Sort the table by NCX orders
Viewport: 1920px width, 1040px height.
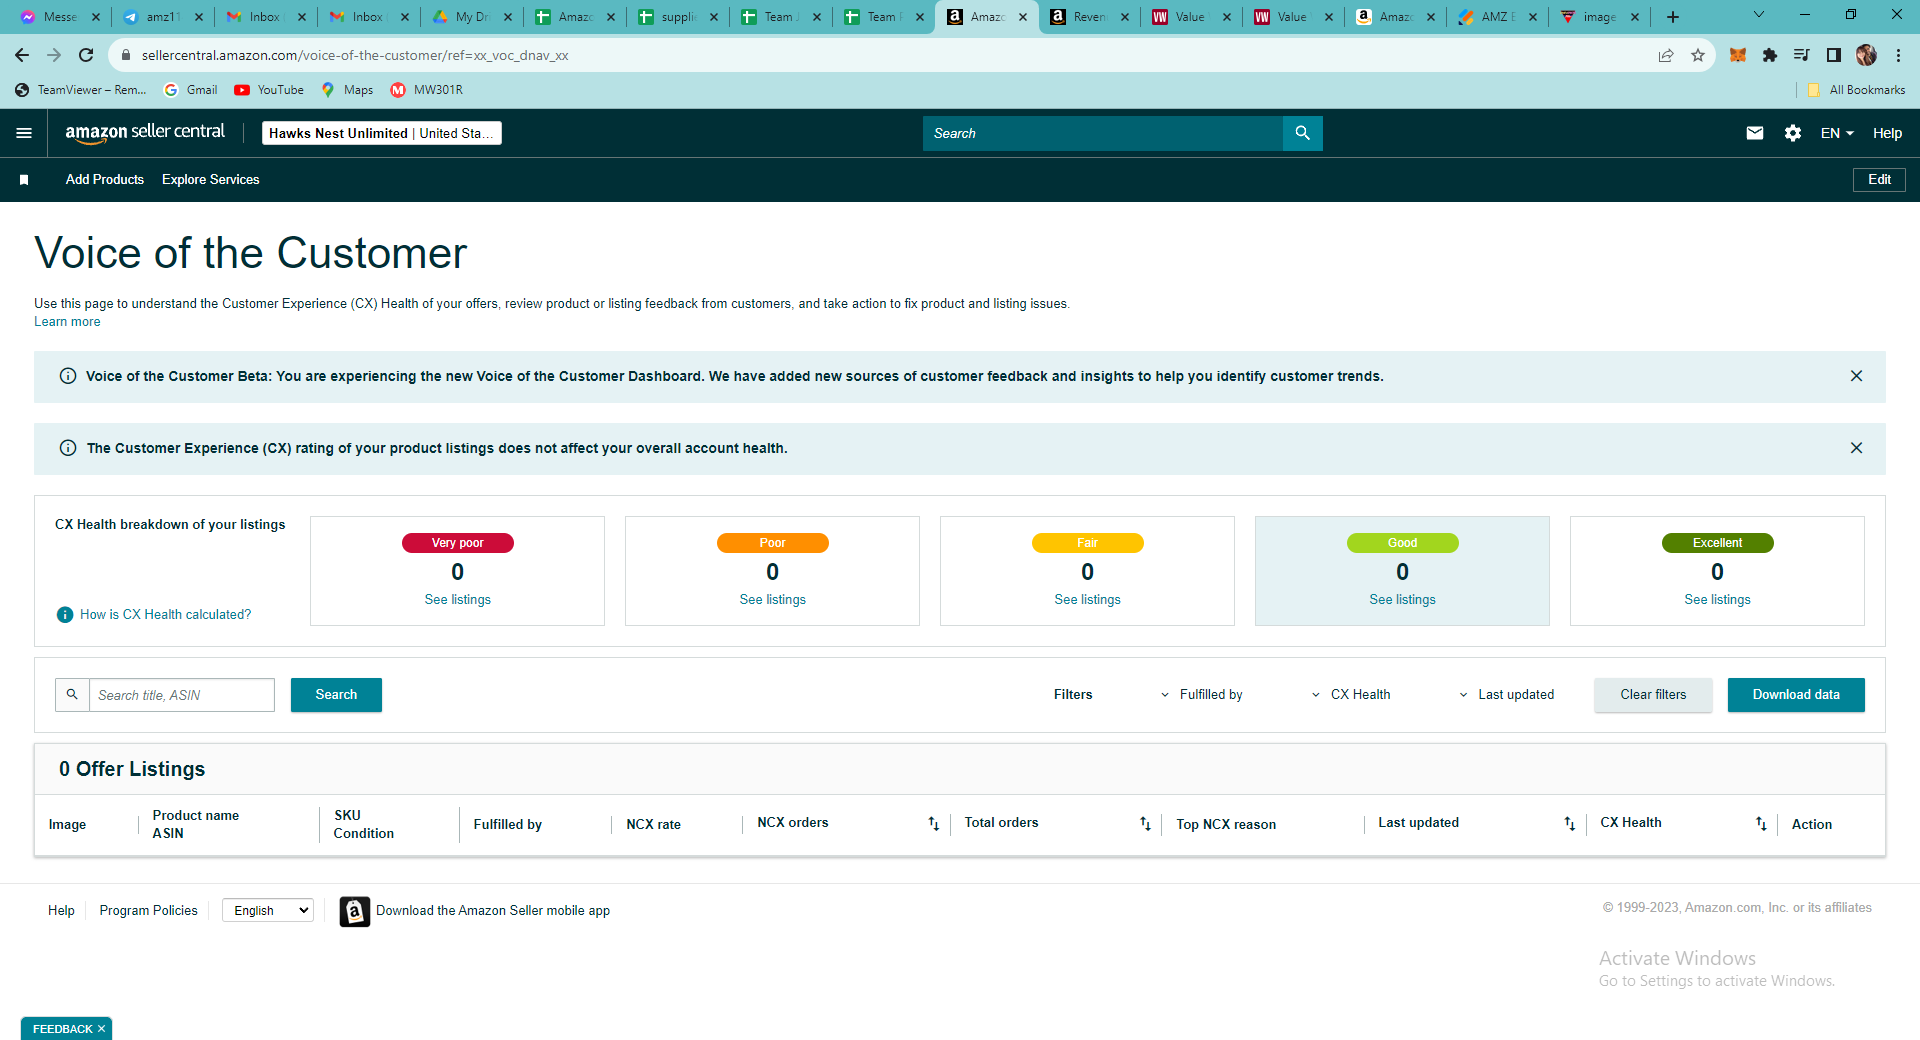(933, 824)
